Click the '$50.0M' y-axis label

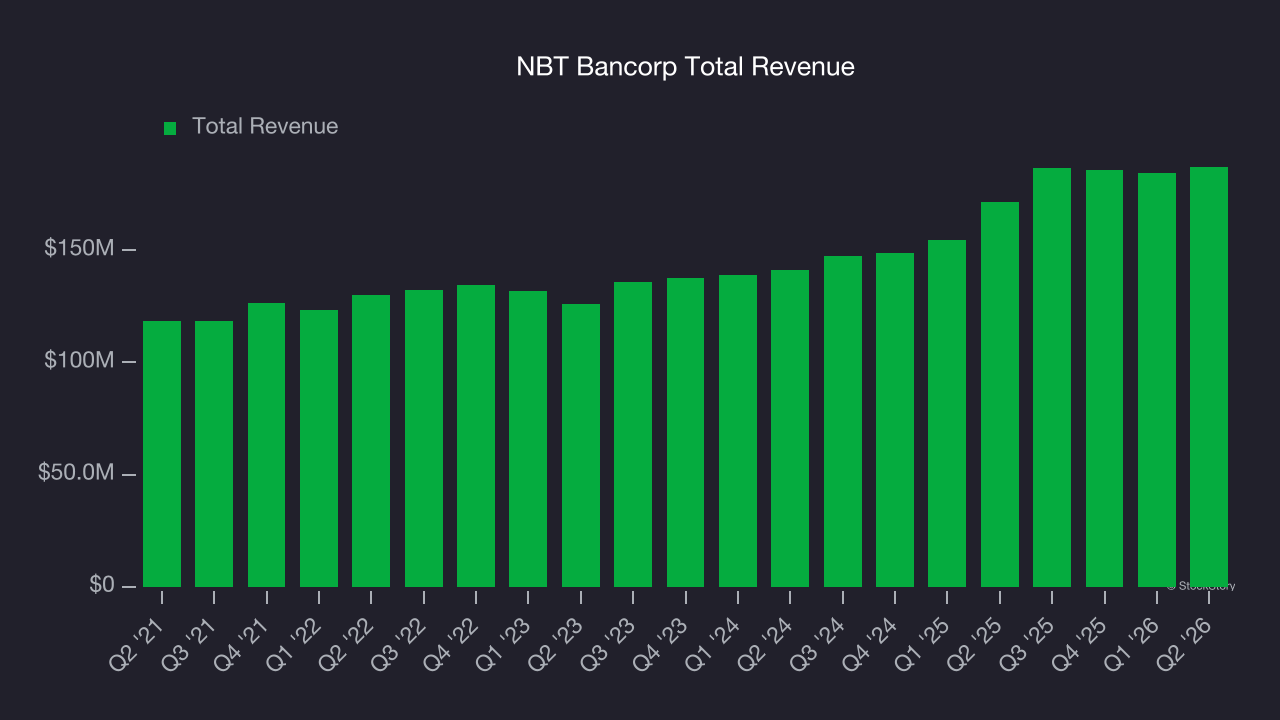pyautogui.click(x=76, y=472)
